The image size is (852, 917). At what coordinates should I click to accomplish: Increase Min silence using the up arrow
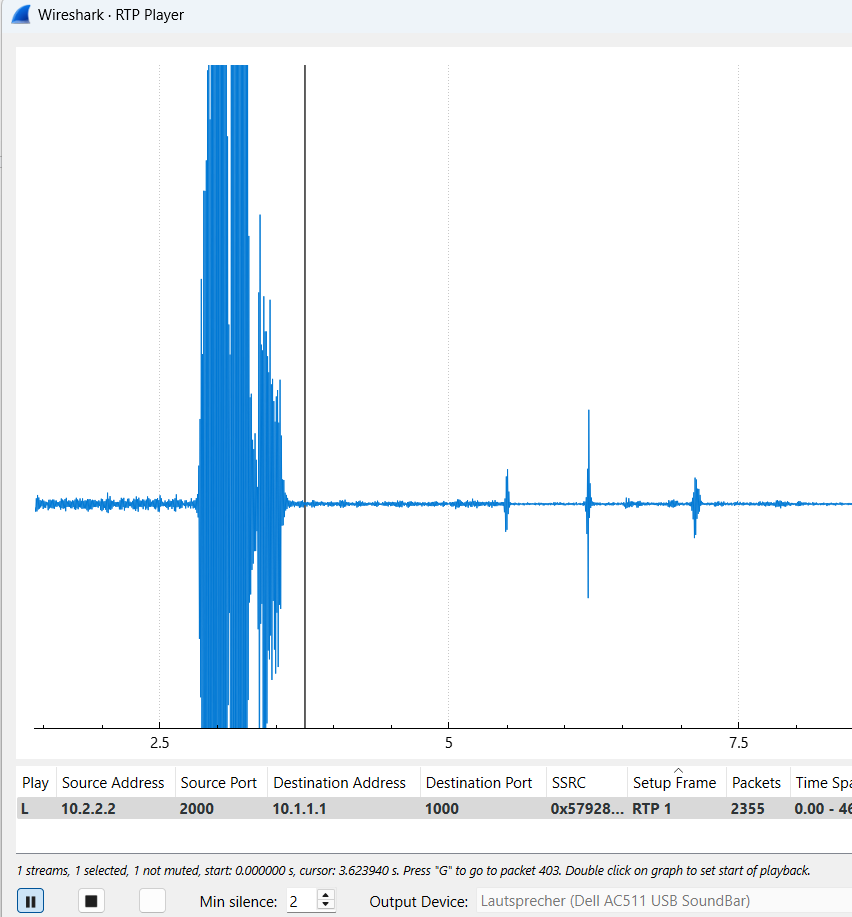point(325,894)
